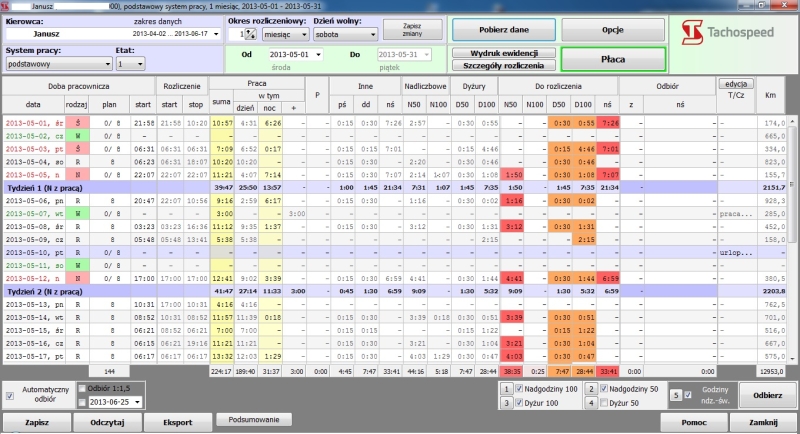Image resolution: width=800 pixels, height=434 pixels.
Task: Click the edycja button above T/Cz
Action: click(x=736, y=84)
